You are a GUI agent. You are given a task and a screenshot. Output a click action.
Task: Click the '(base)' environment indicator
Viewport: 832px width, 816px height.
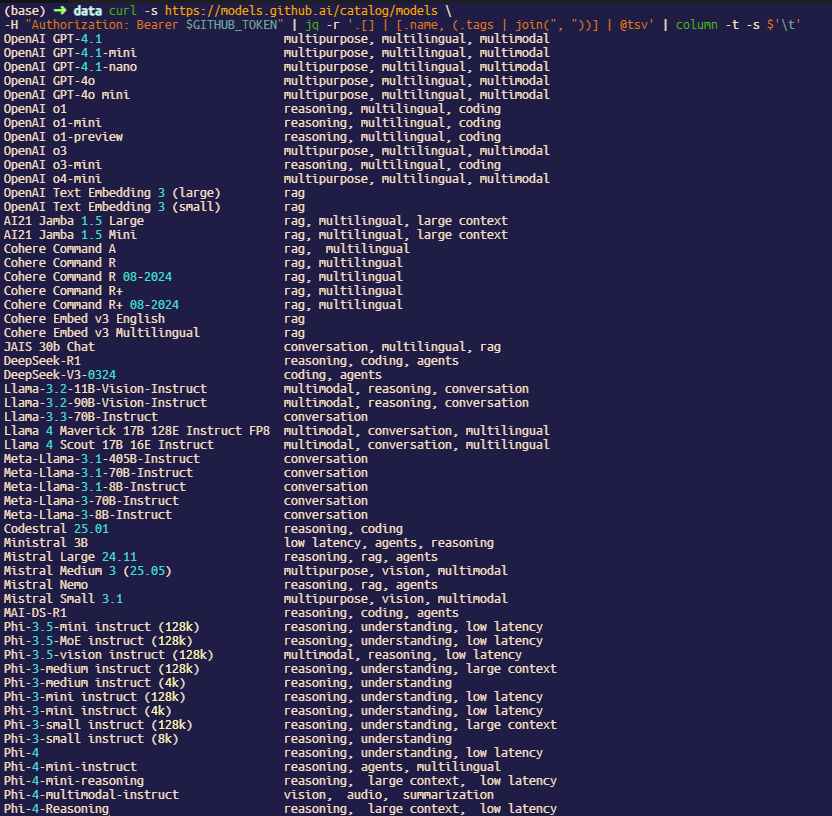(25, 11)
